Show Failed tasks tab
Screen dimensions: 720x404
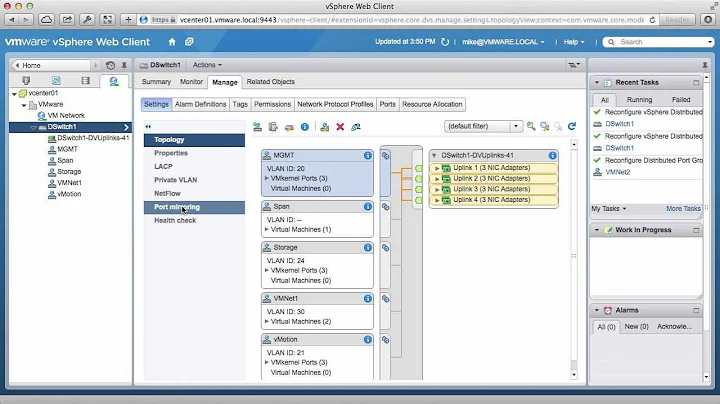[x=681, y=100]
